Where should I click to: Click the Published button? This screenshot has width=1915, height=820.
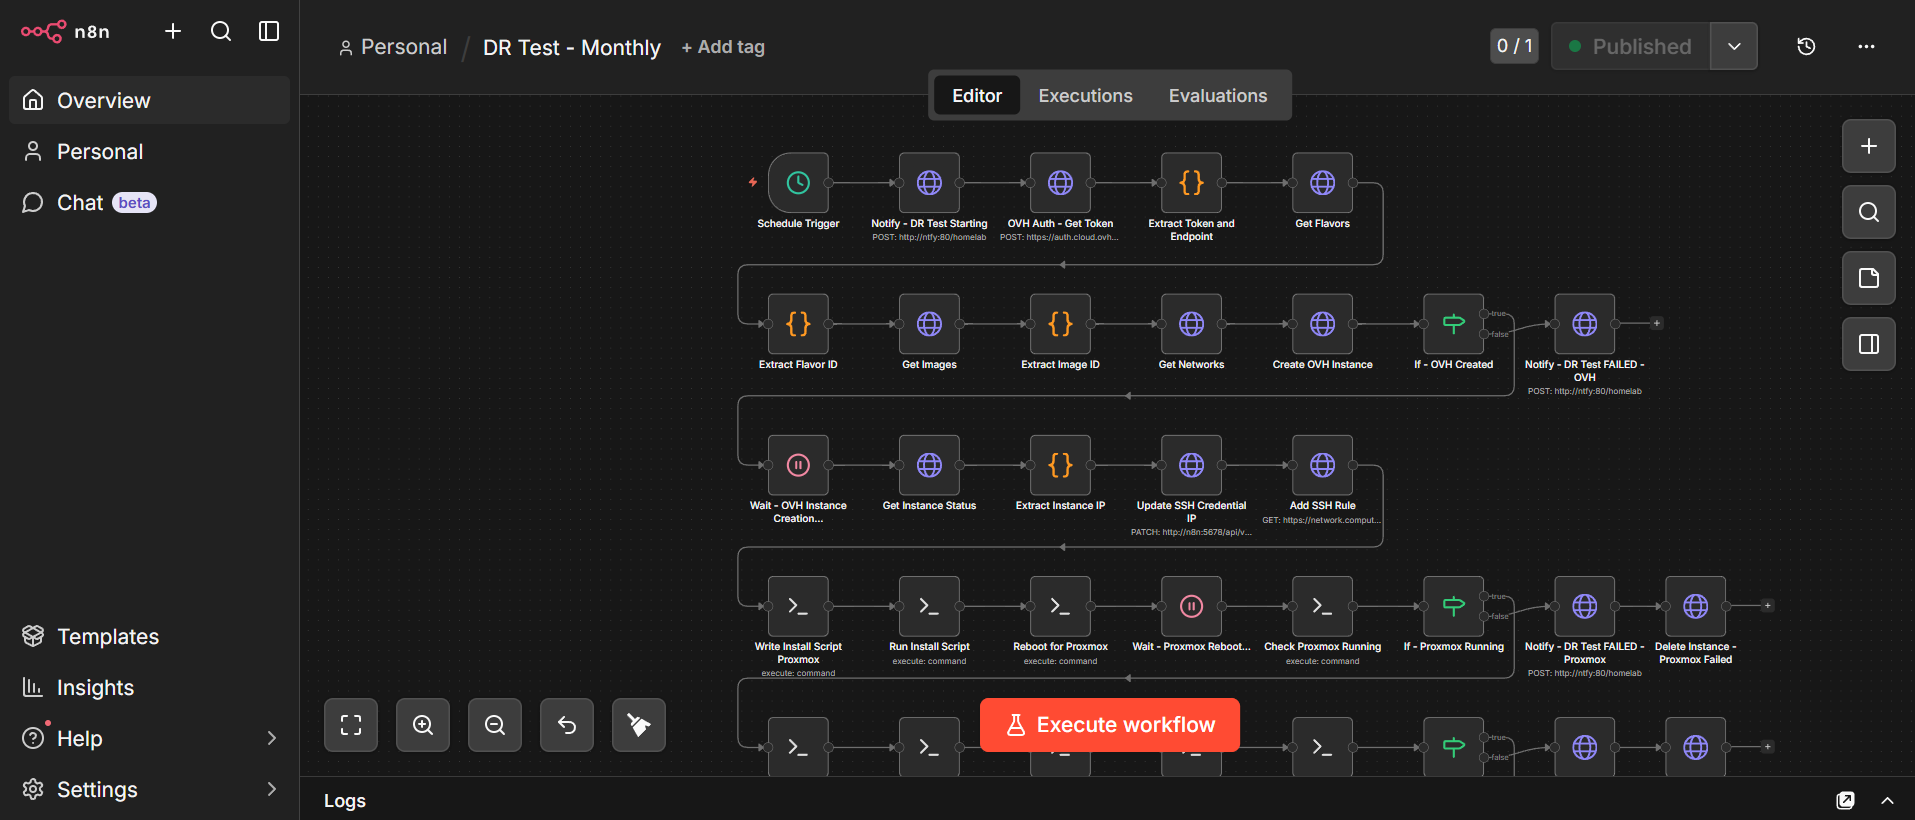pos(1631,46)
